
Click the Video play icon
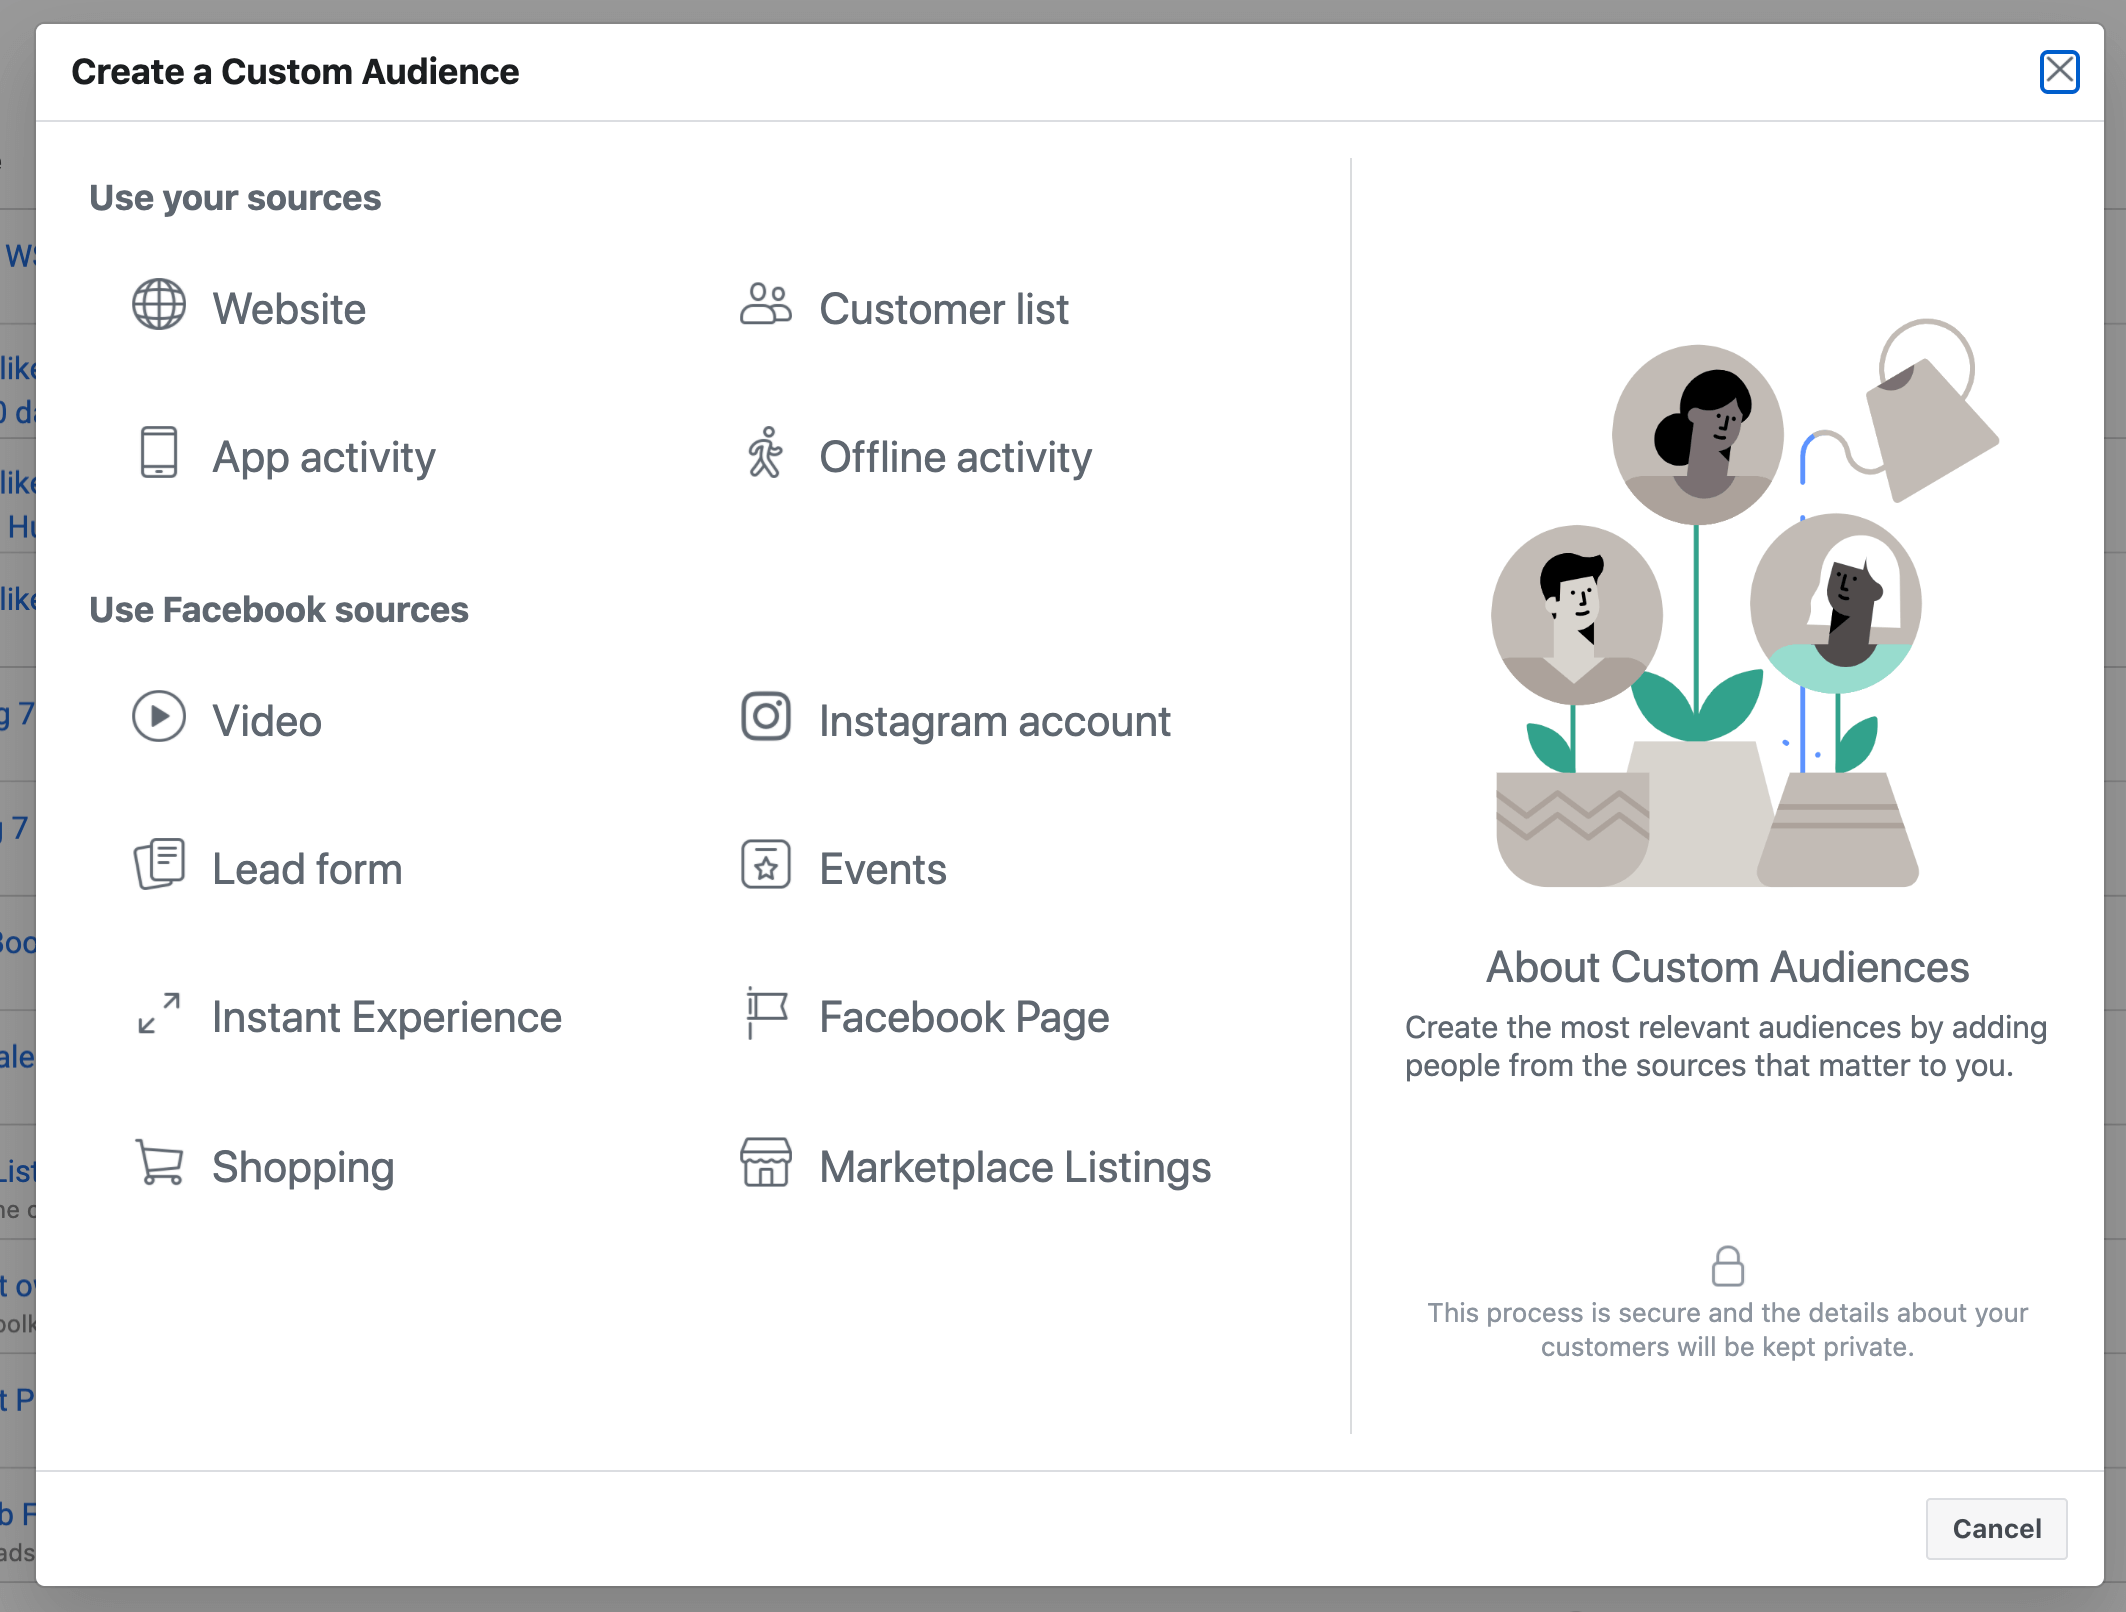point(159,716)
